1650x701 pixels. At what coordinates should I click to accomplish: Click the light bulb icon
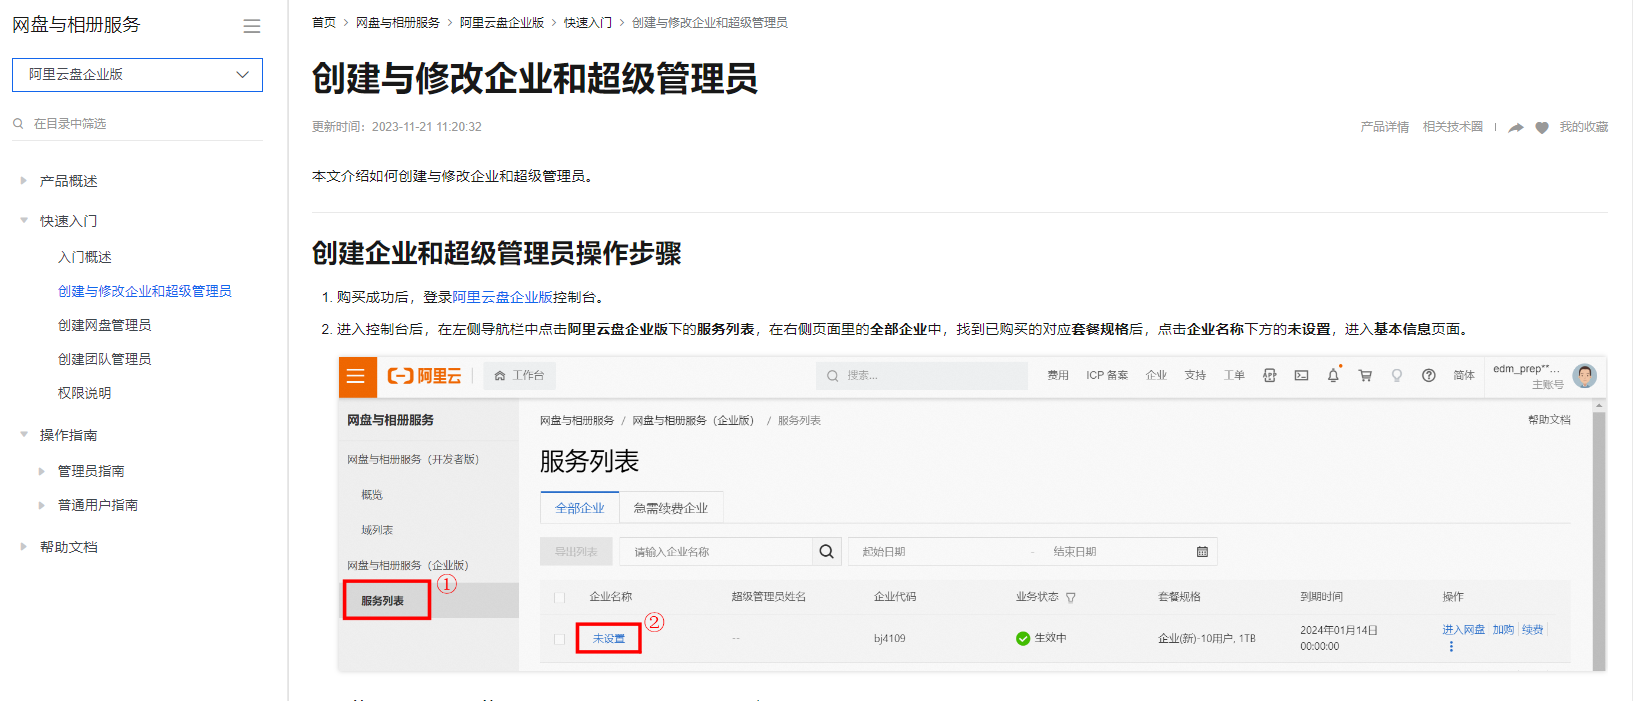[1397, 376]
